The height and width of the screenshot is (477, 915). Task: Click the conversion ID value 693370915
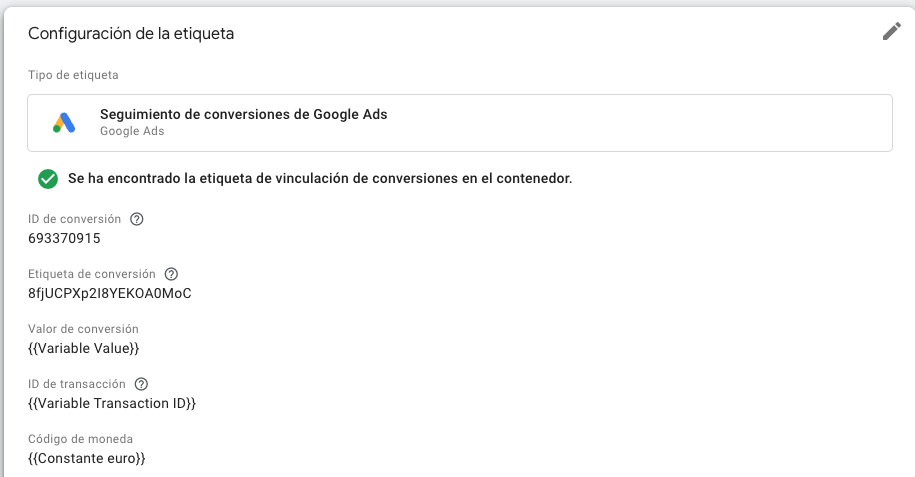click(x=64, y=238)
